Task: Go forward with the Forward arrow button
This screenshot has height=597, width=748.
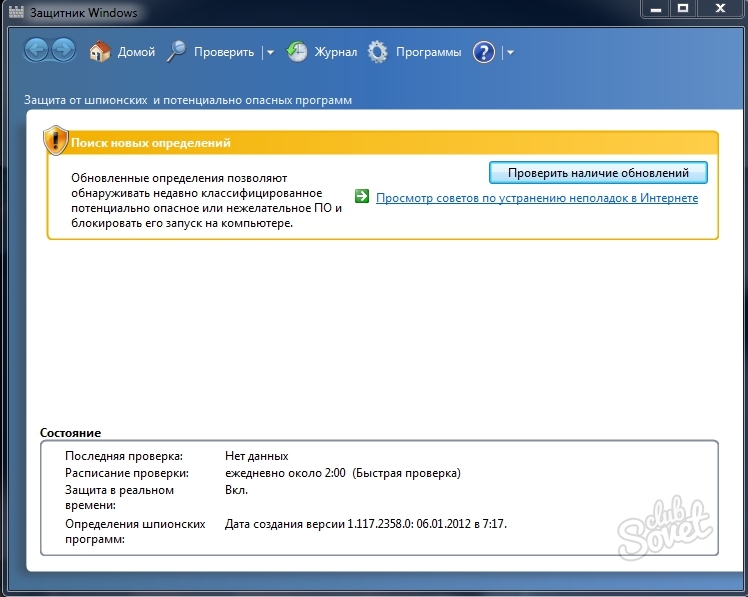Action: [x=63, y=50]
